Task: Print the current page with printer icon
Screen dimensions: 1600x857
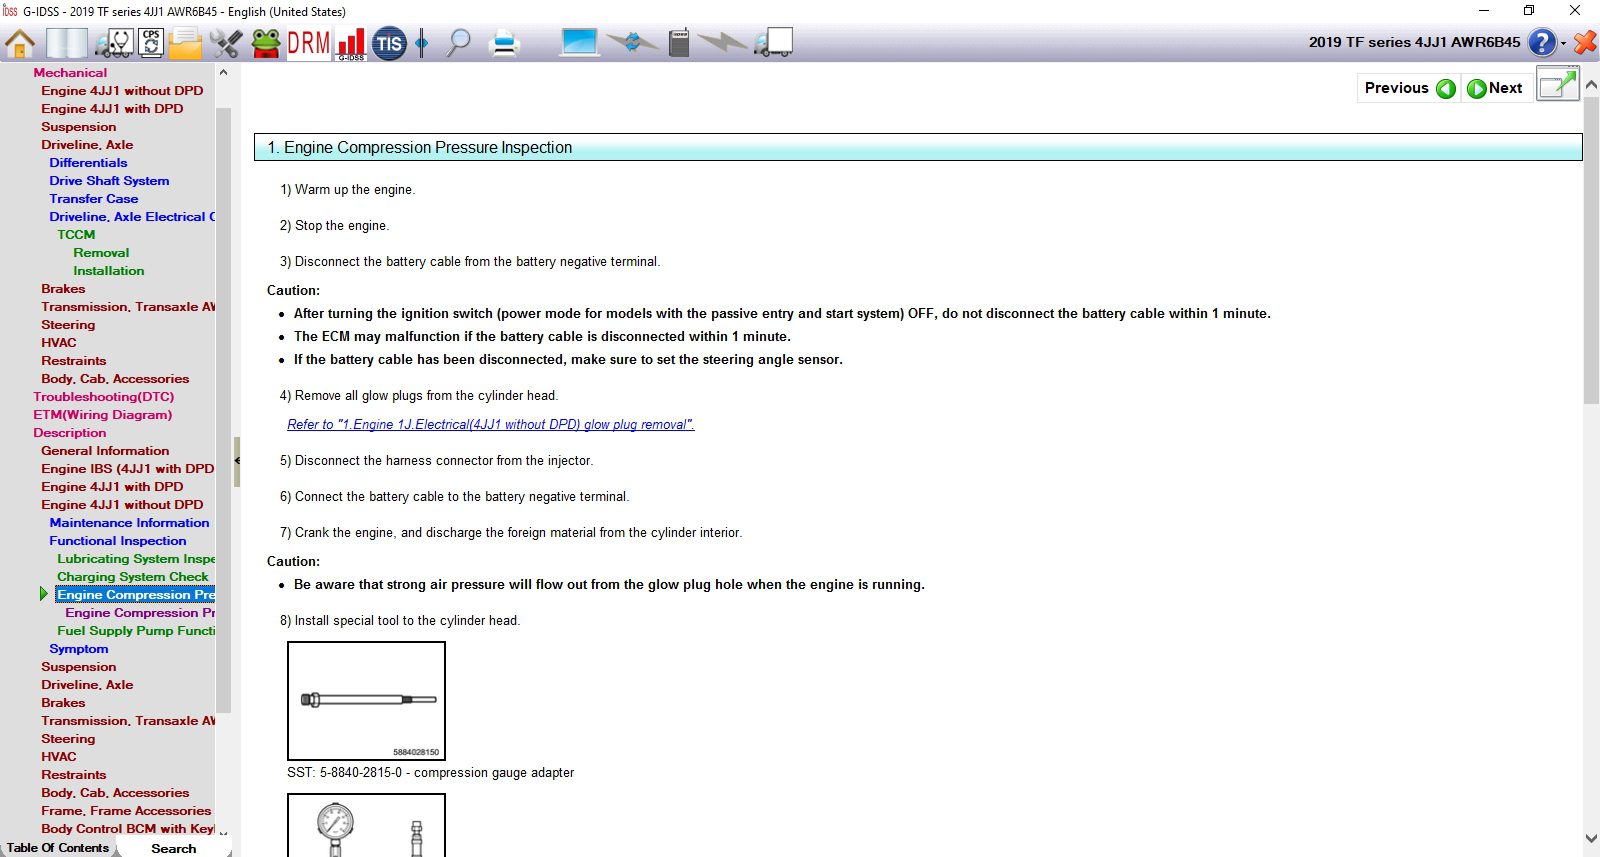Action: point(505,43)
